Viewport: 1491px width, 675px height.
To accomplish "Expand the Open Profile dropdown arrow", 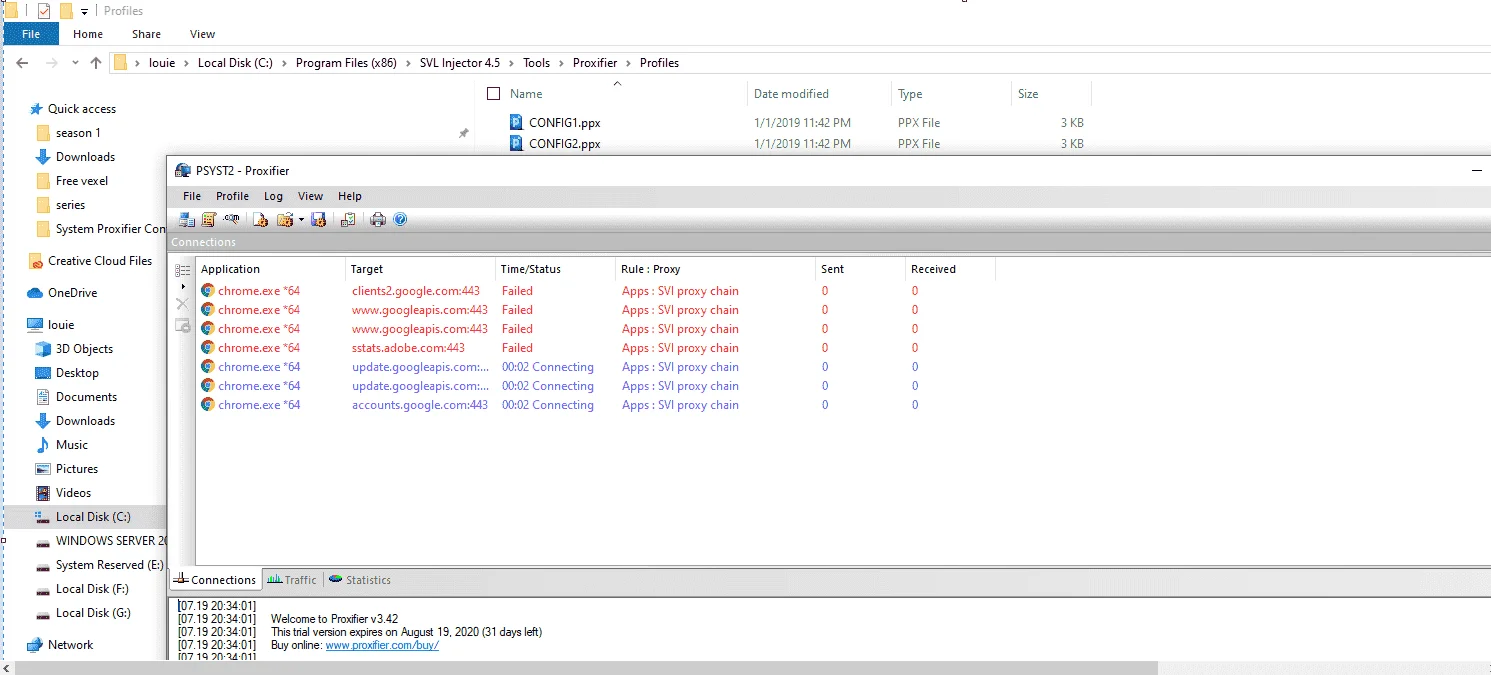I will (x=301, y=220).
